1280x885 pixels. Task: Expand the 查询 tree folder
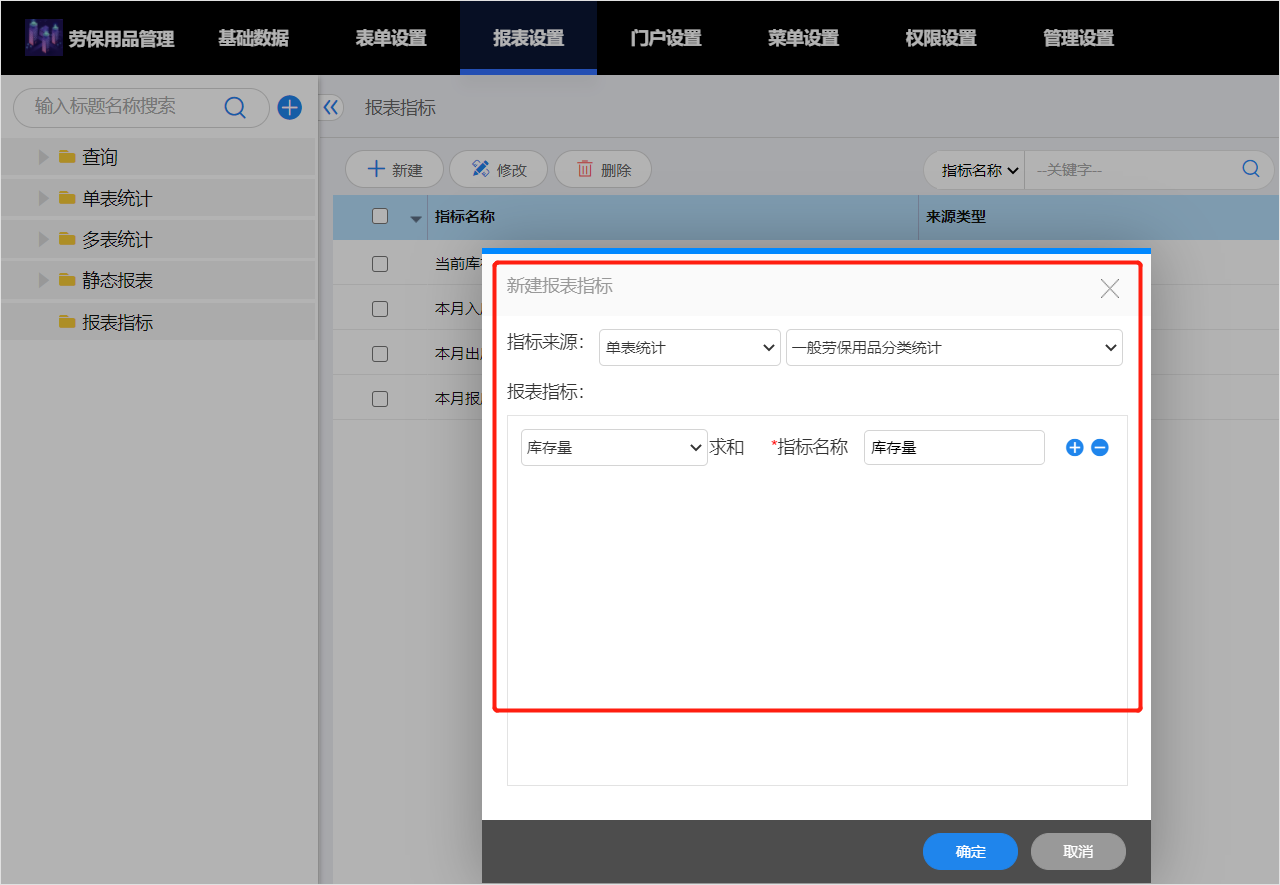click(x=43, y=157)
